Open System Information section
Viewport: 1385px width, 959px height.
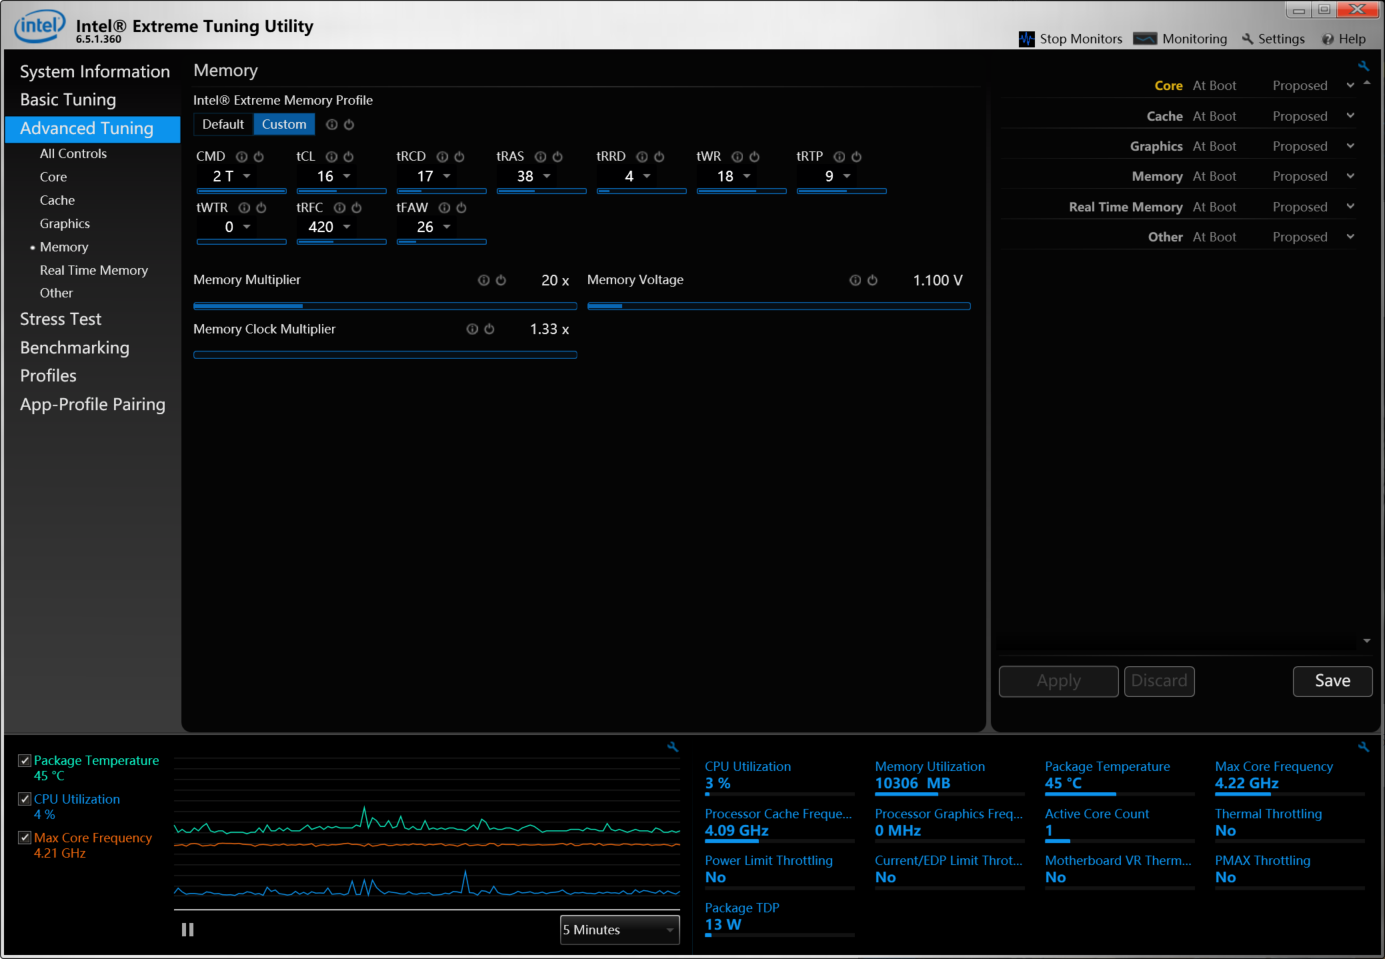[x=95, y=72]
